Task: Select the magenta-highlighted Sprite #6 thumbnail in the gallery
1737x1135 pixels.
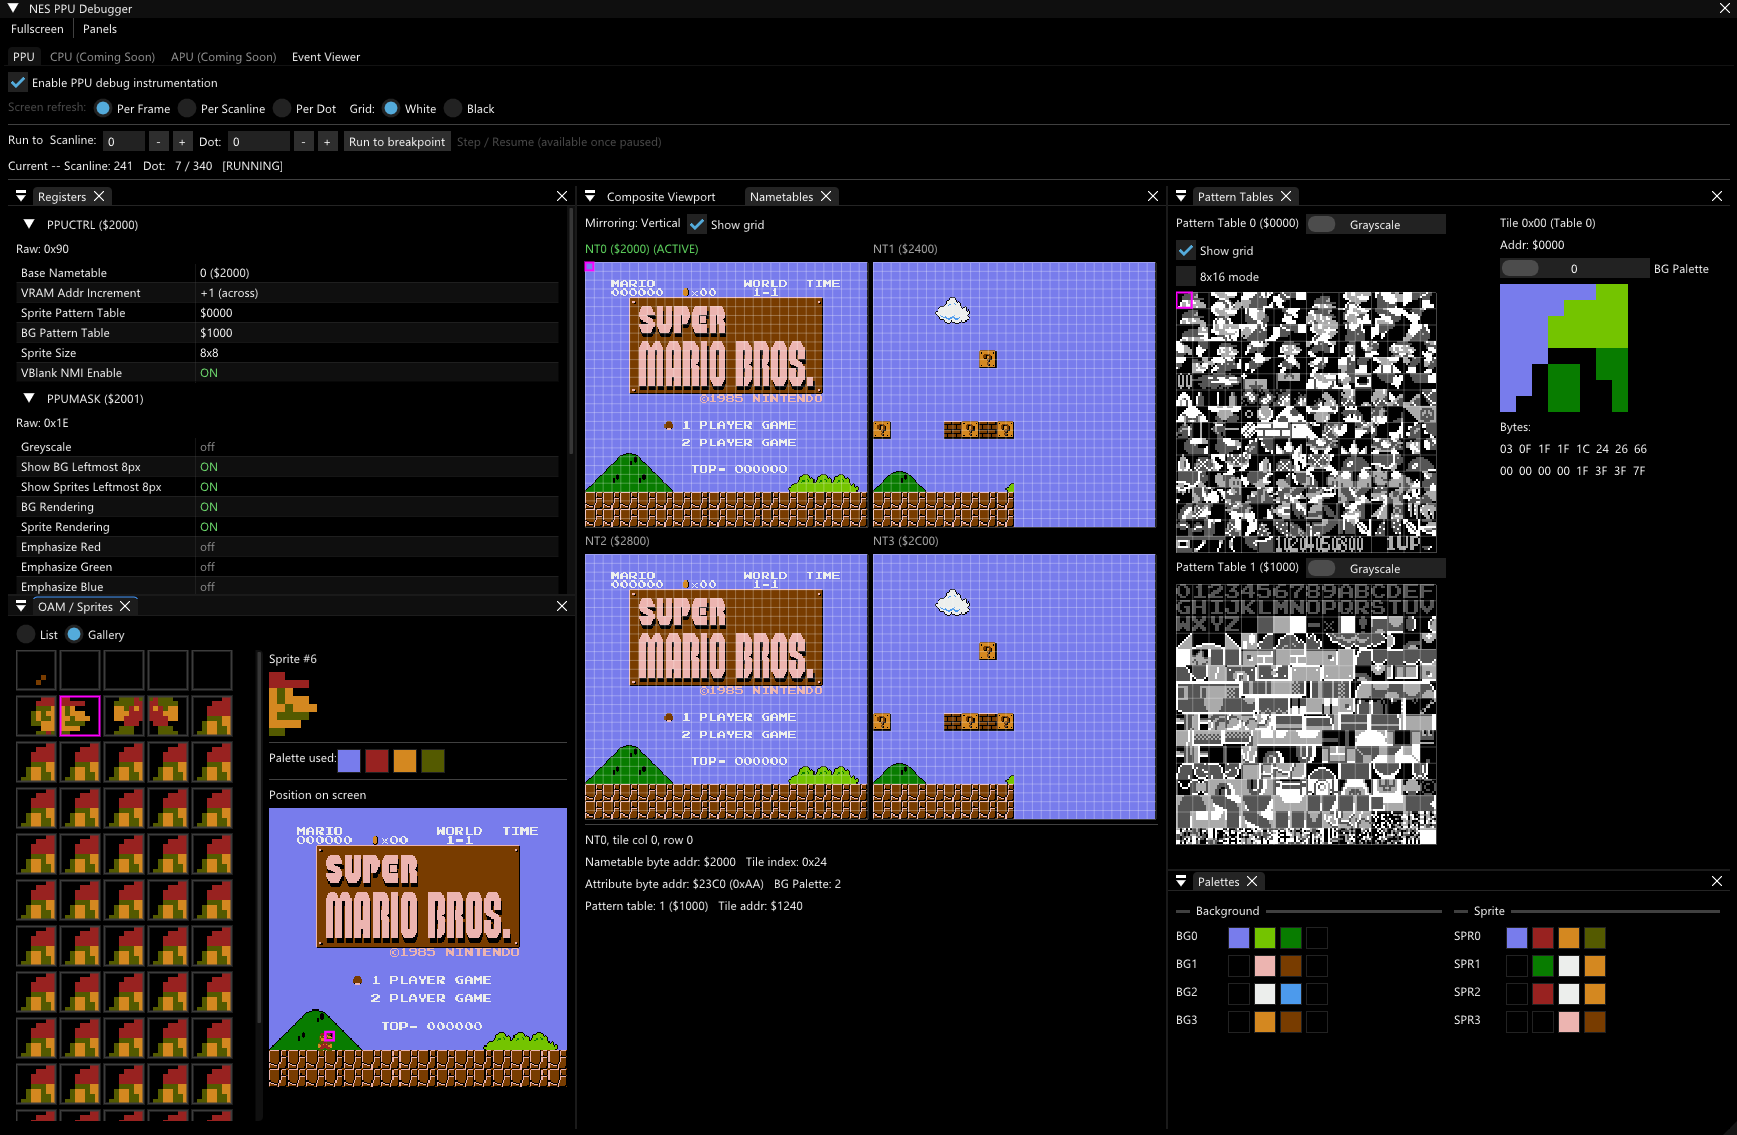Action: point(80,716)
